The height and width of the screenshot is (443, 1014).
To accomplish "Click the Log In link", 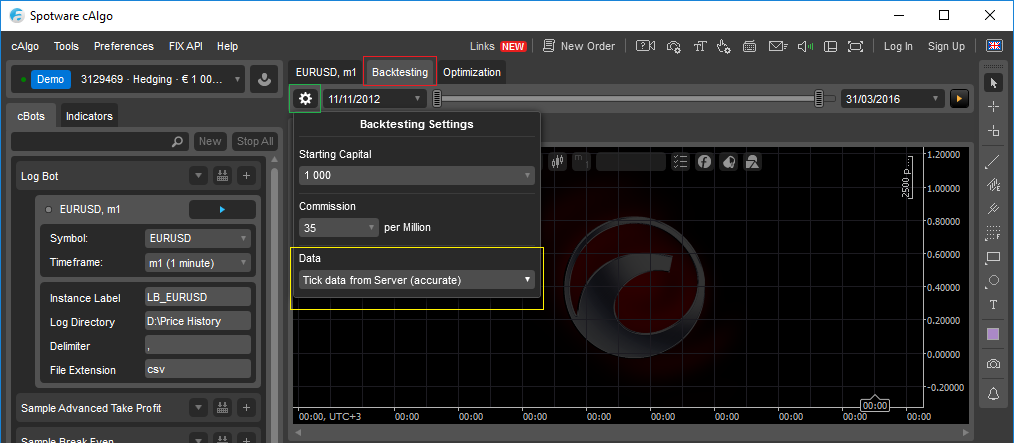I will click(898, 46).
